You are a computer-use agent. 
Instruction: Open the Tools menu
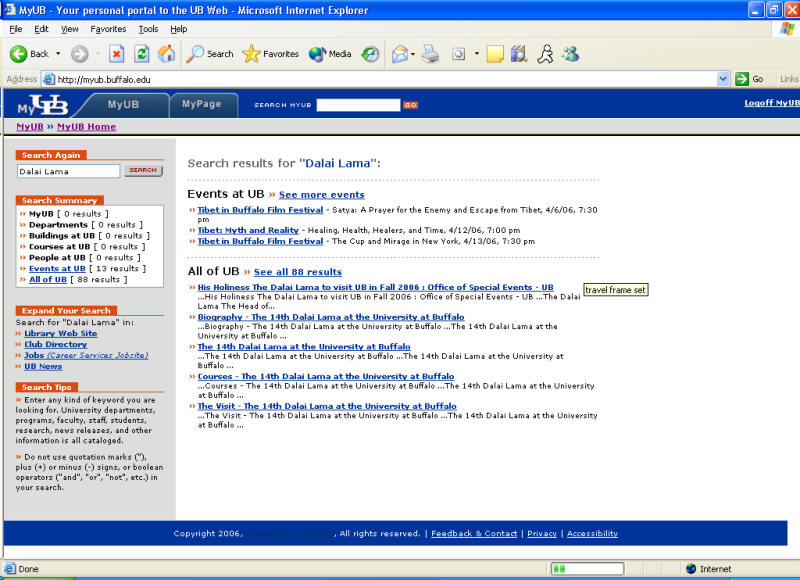[x=148, y=29]
